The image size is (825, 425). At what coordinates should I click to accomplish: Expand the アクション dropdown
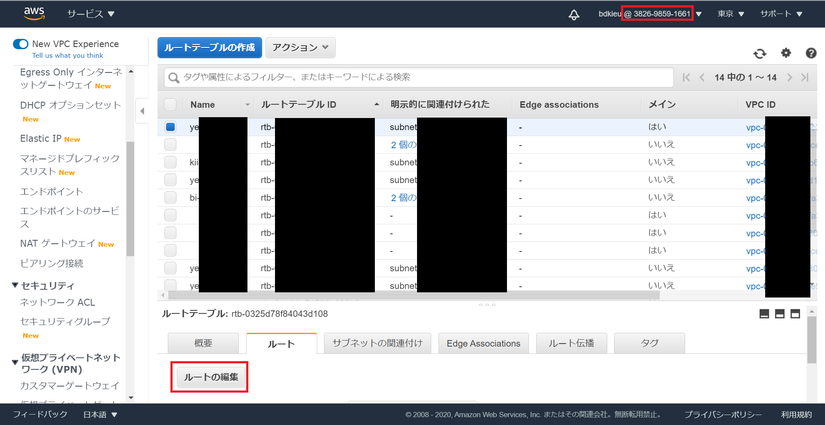click(x=300, y=47)
